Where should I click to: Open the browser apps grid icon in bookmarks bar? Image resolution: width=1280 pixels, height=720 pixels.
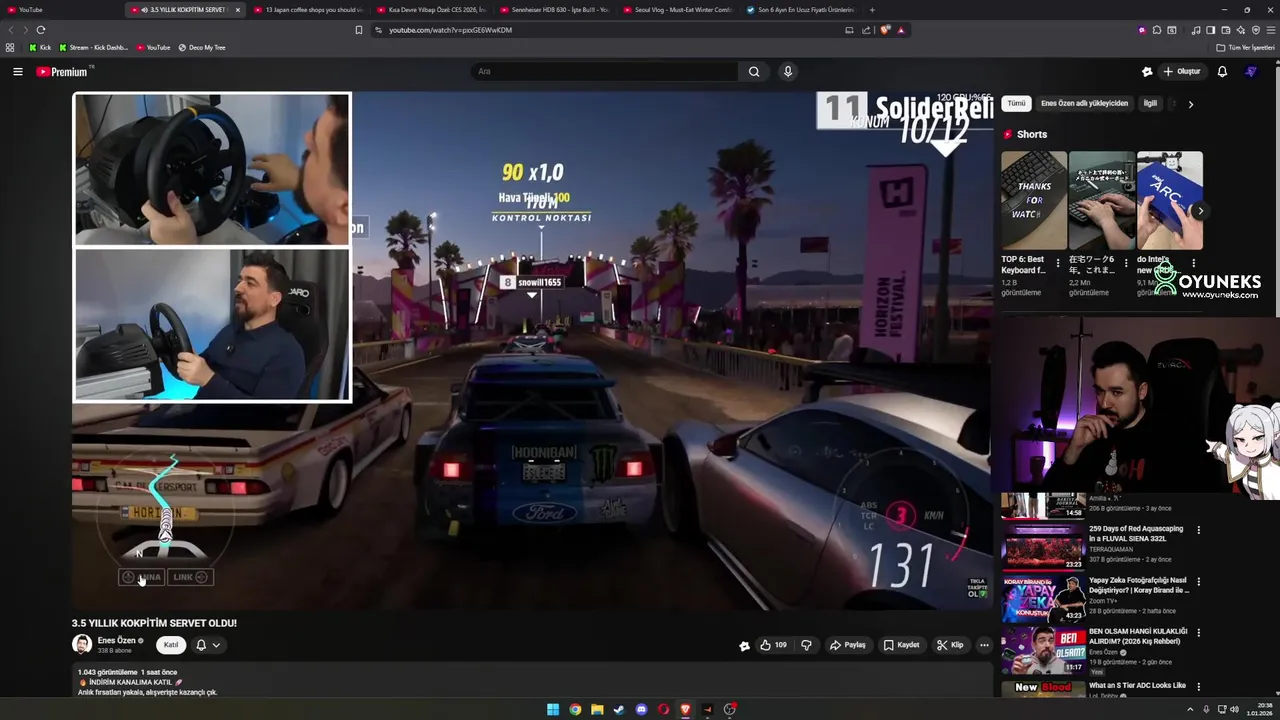pyautogui.click(x=10, y=47)
